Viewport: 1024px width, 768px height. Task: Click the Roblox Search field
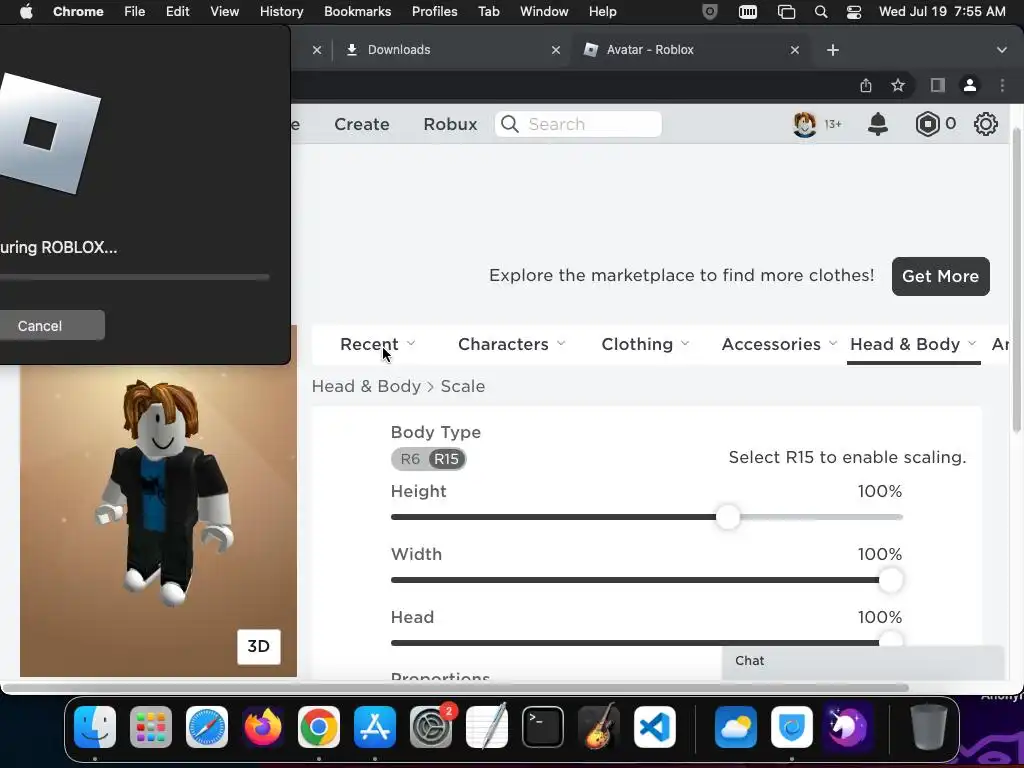point(578,124)
